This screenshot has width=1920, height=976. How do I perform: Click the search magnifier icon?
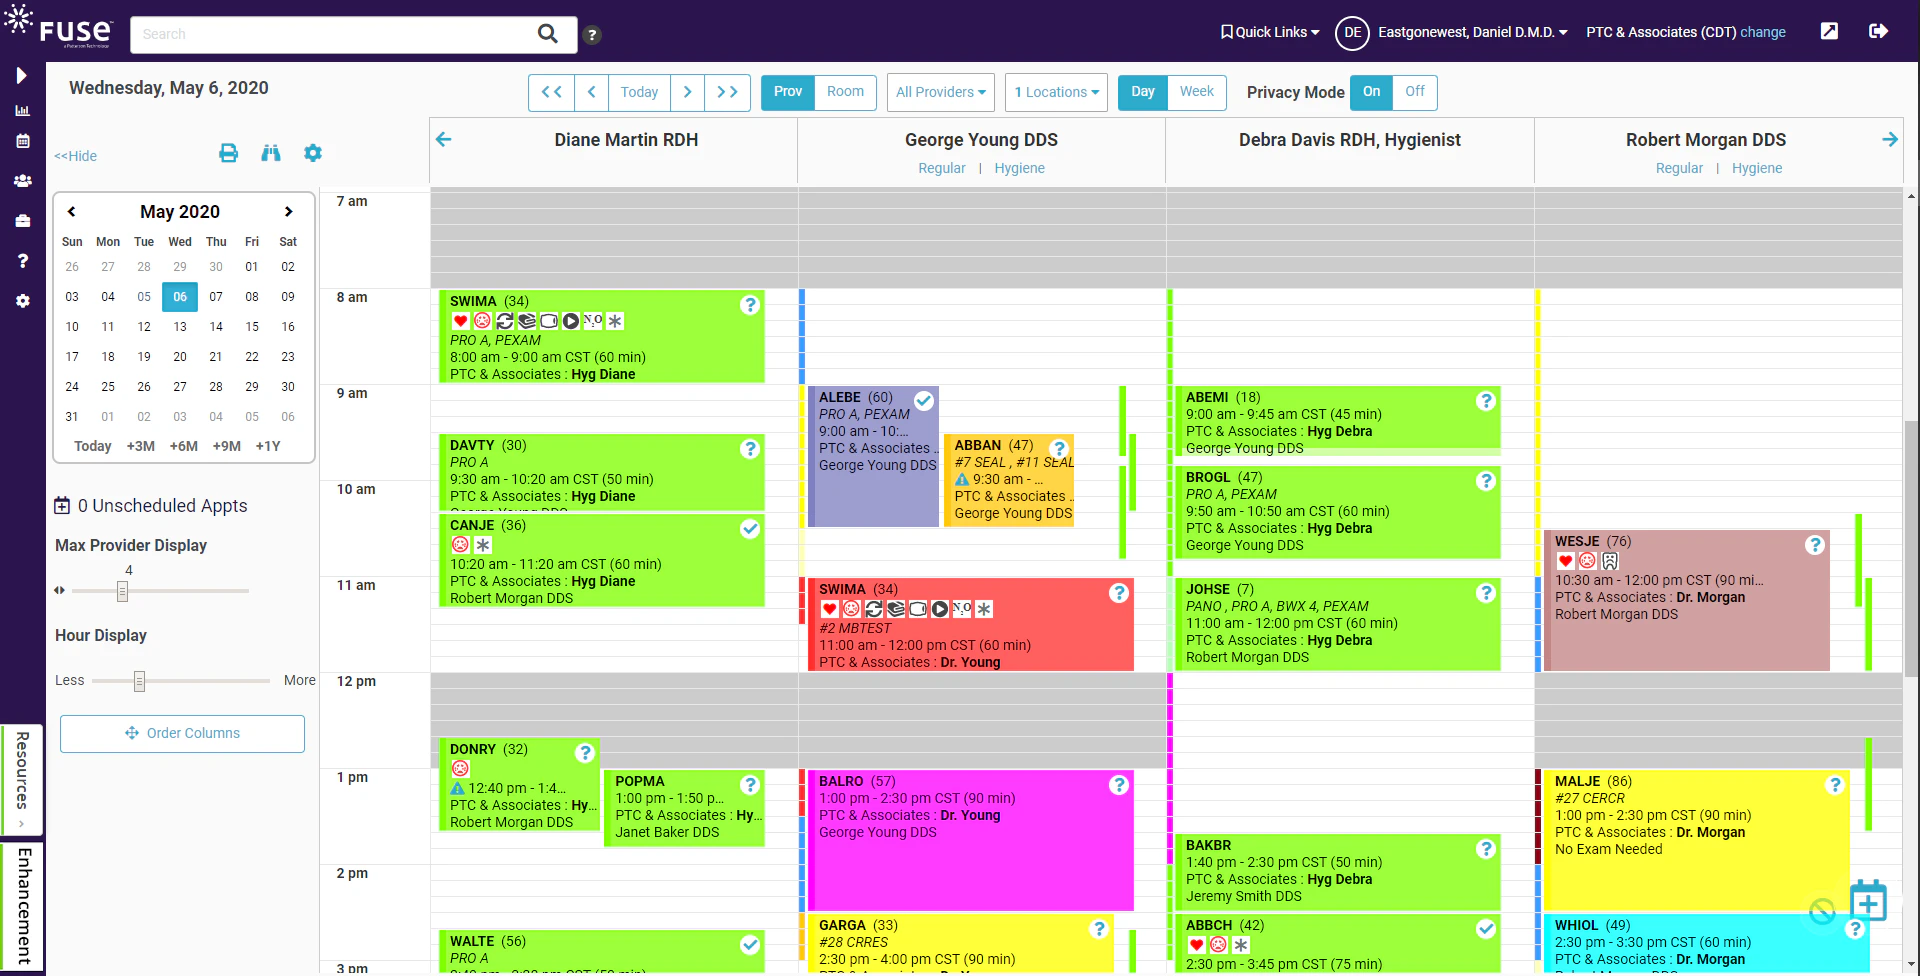[548, 34]
